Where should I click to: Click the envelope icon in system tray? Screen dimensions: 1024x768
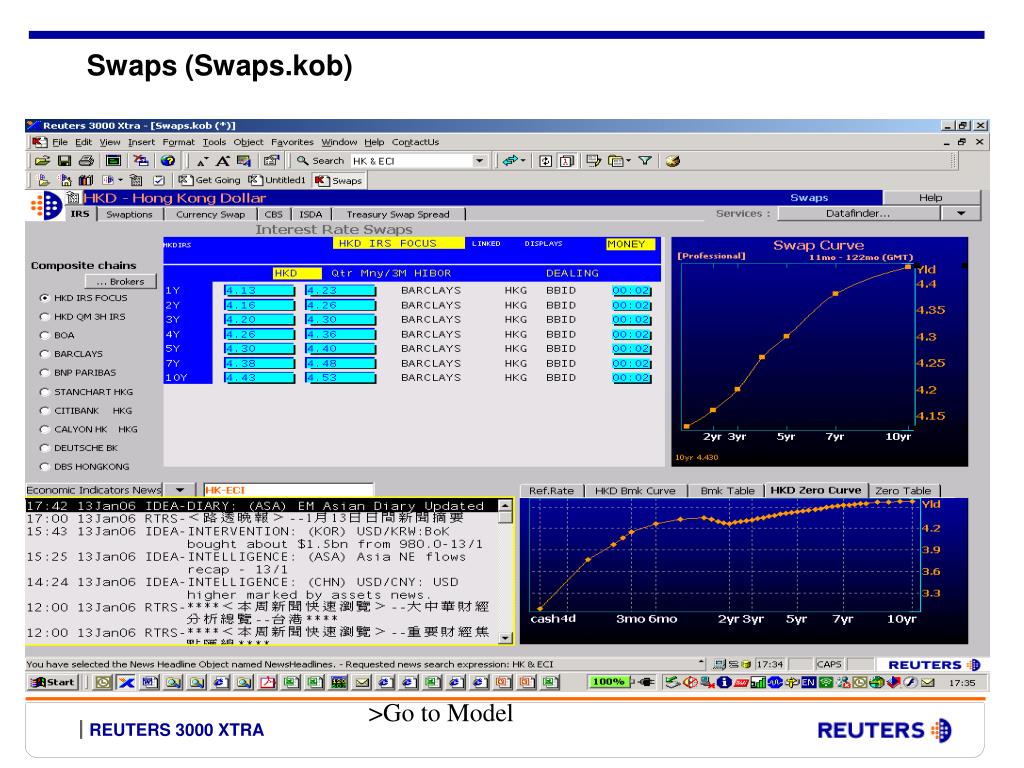tap(927, 682)
